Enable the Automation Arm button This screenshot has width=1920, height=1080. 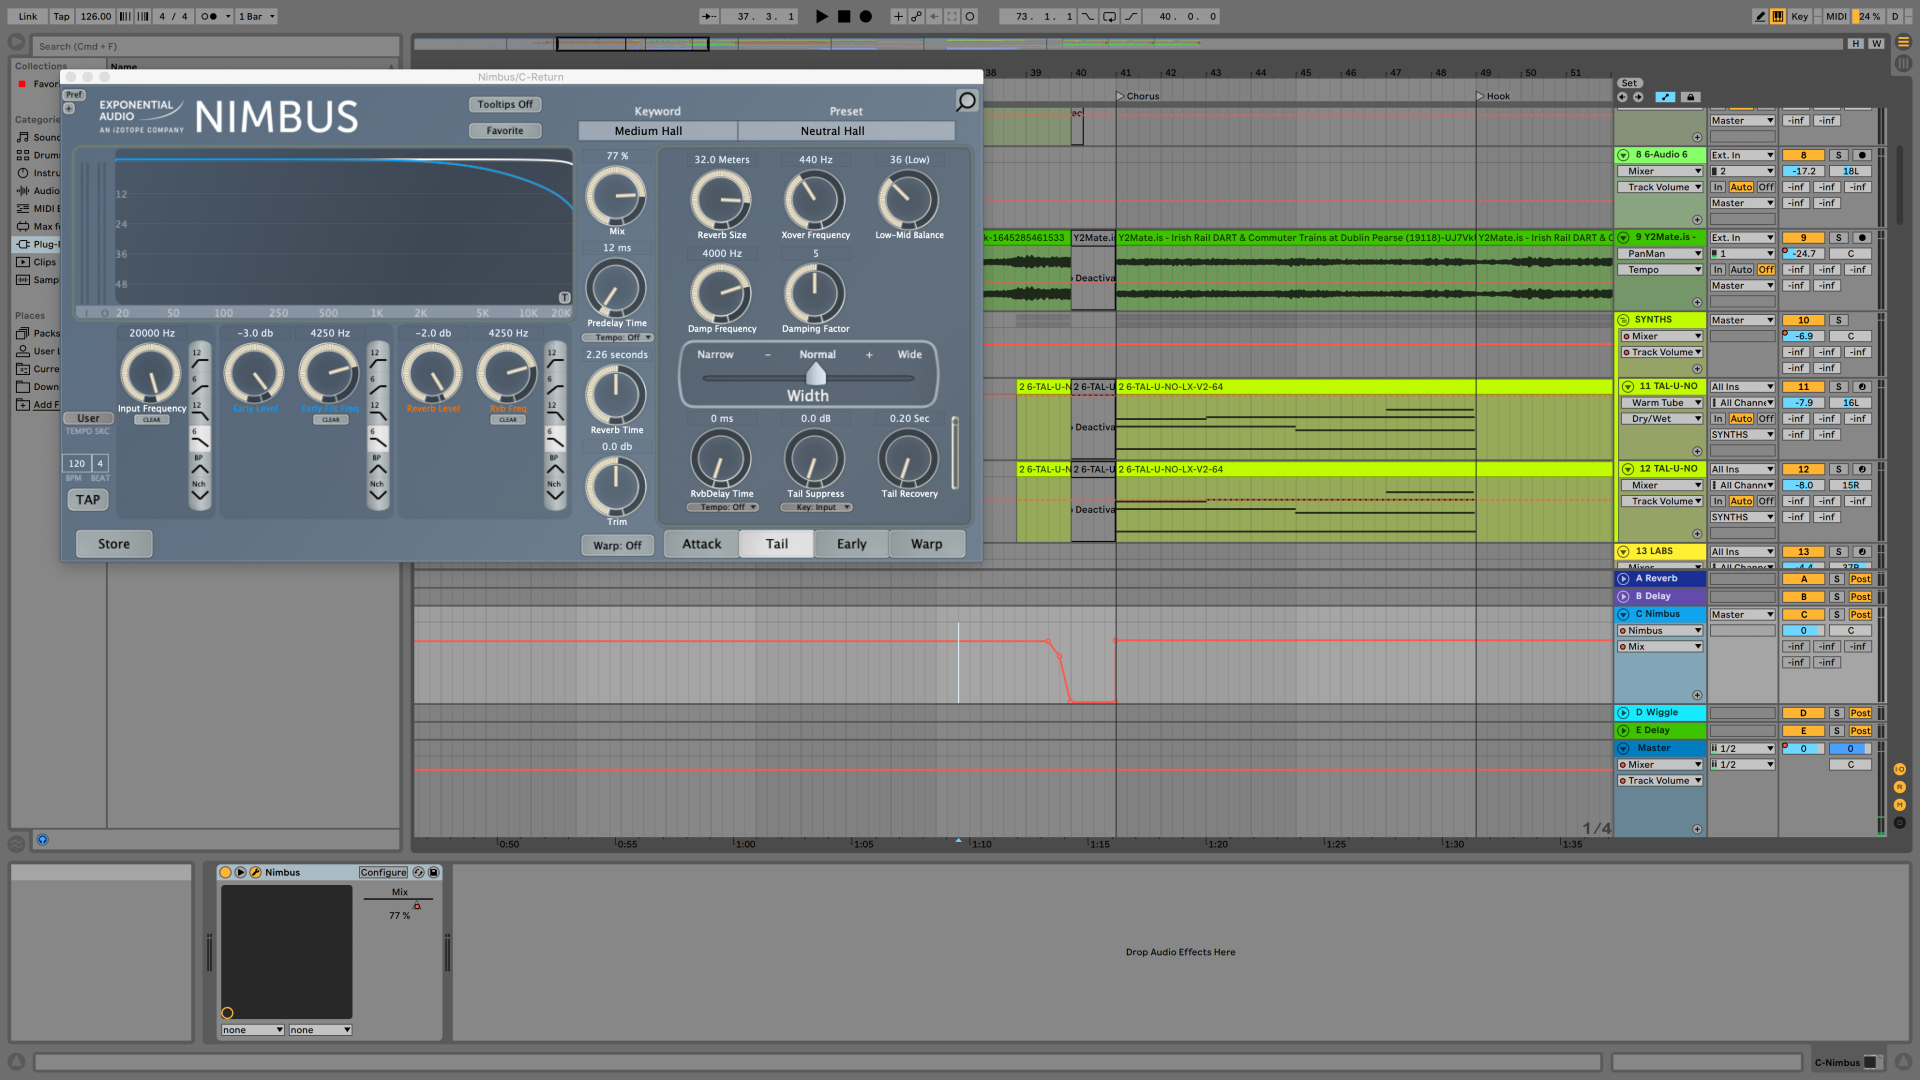click(916, 16)
